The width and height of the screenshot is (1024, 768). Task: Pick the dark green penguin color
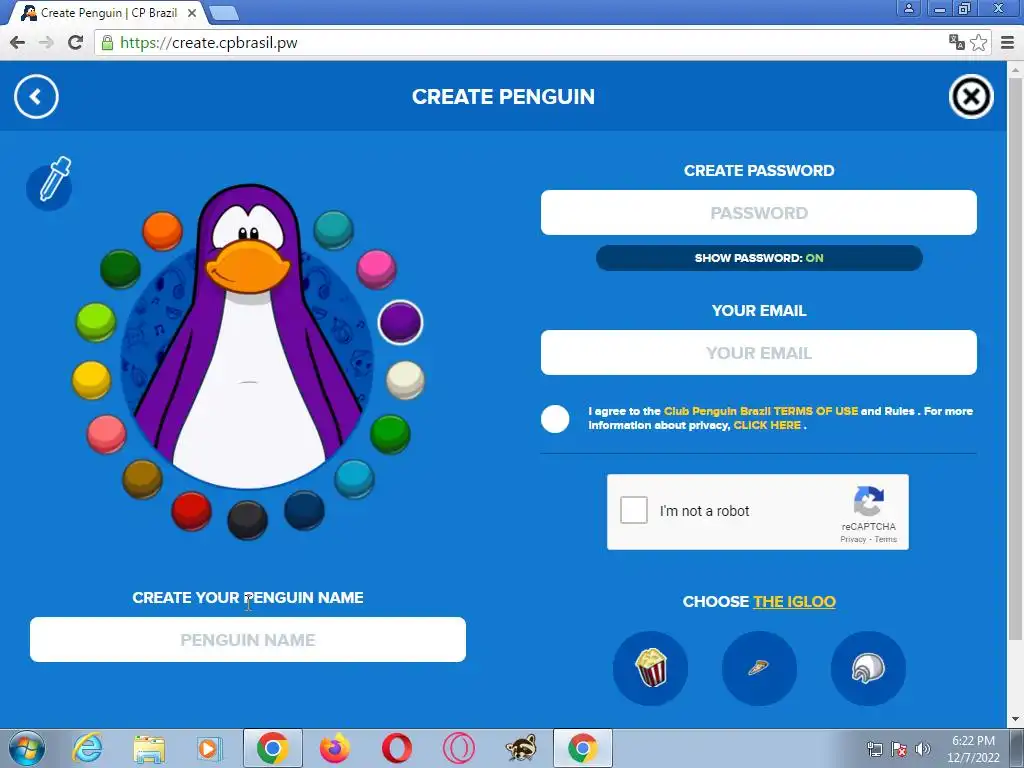click(x=120, y=268)
